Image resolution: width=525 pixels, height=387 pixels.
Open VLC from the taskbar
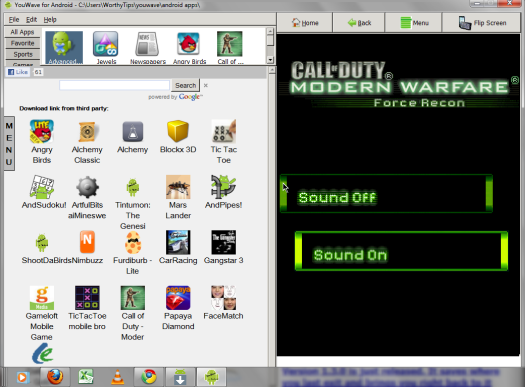click(118, 377)
